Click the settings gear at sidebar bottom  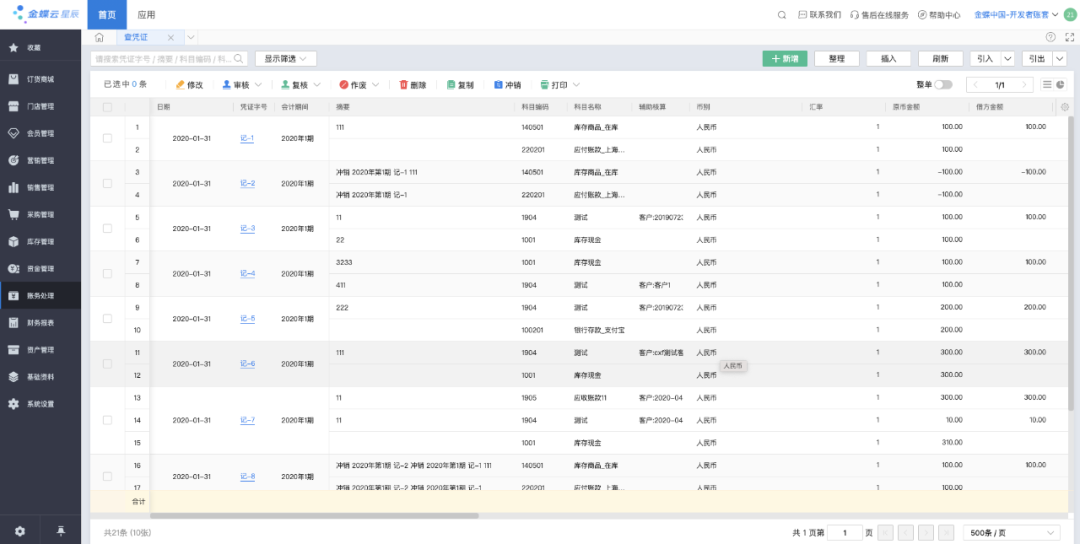[x=20, y=531]
